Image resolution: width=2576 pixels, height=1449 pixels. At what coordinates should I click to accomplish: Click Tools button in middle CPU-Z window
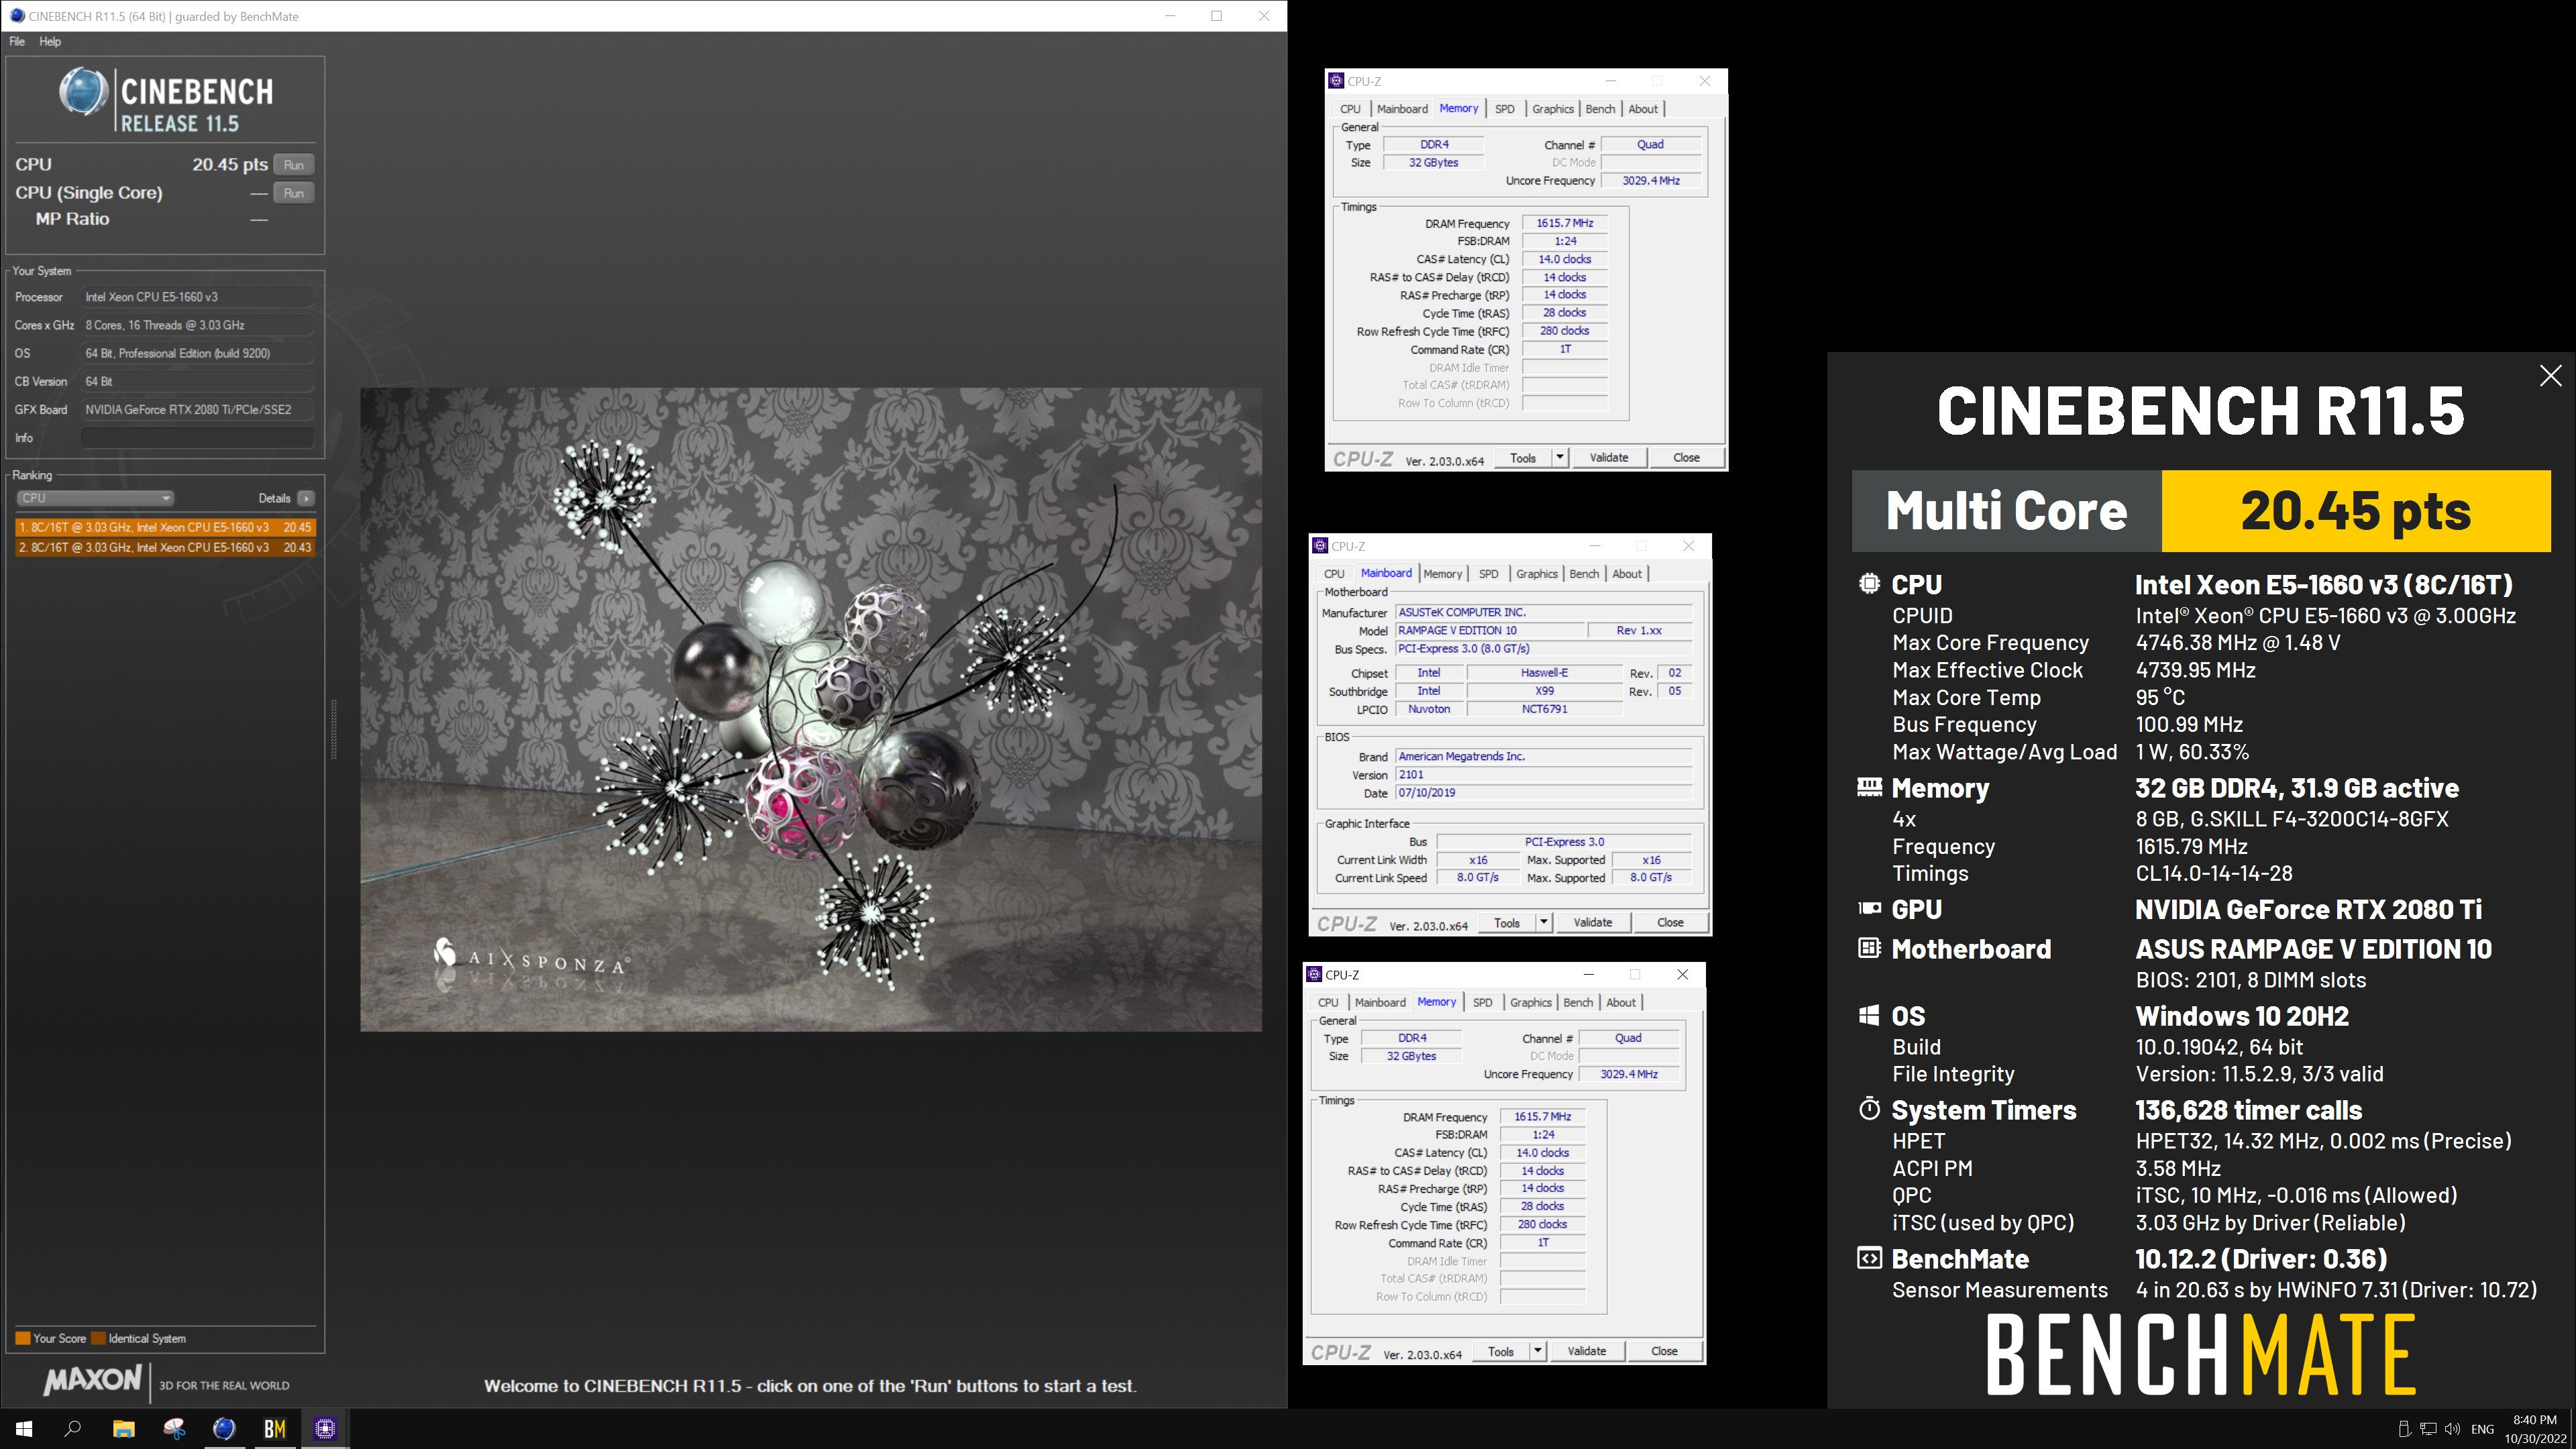coord(1507,922)
